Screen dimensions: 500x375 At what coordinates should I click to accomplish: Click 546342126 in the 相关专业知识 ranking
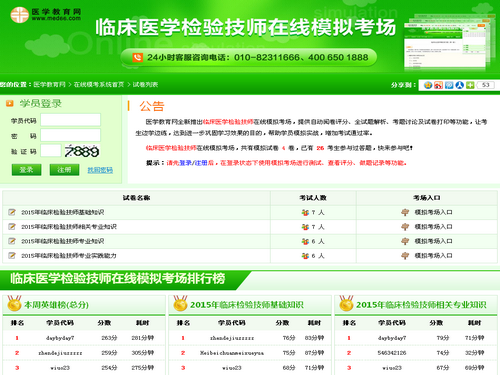tap(392, 353)
